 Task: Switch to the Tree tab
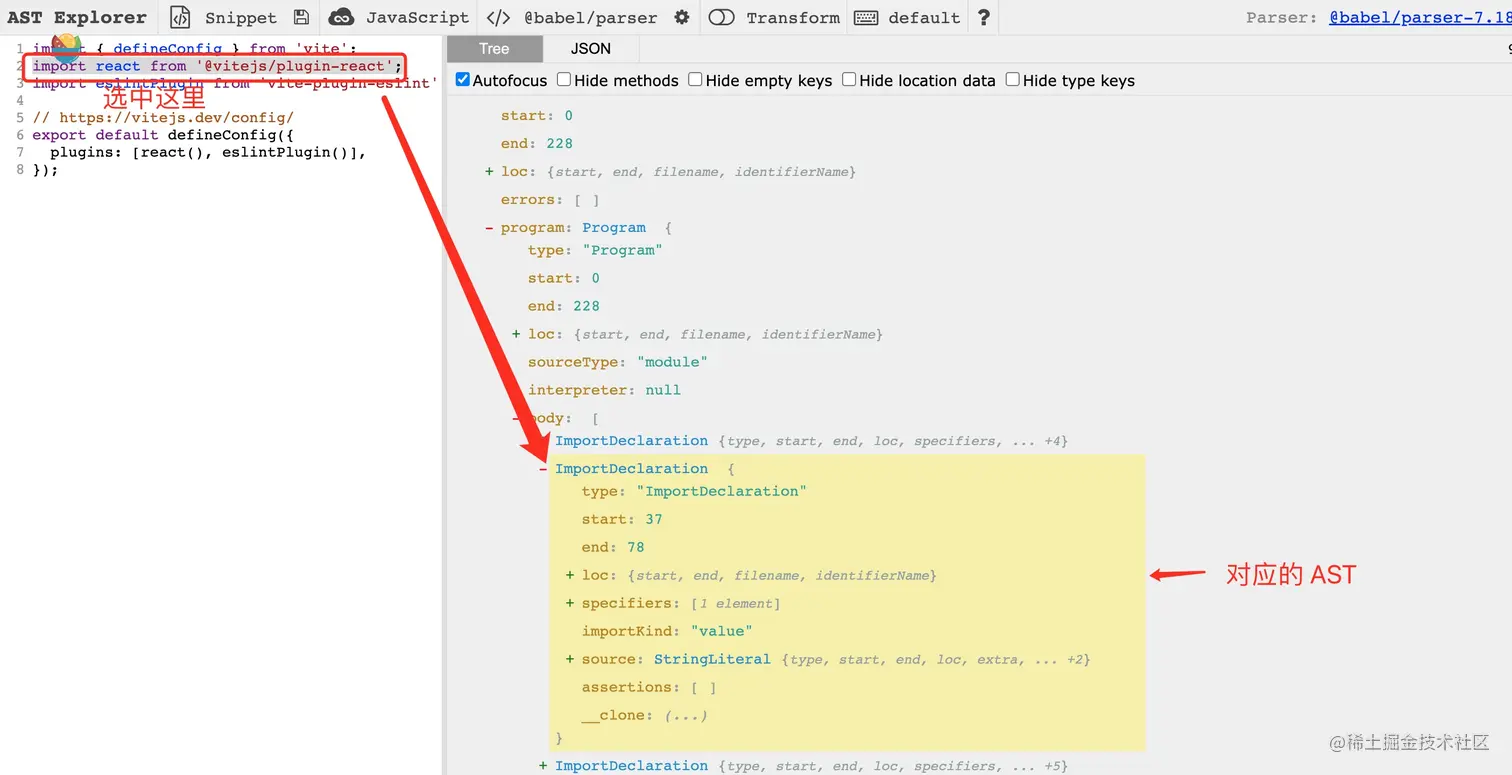tap(494, 48)
